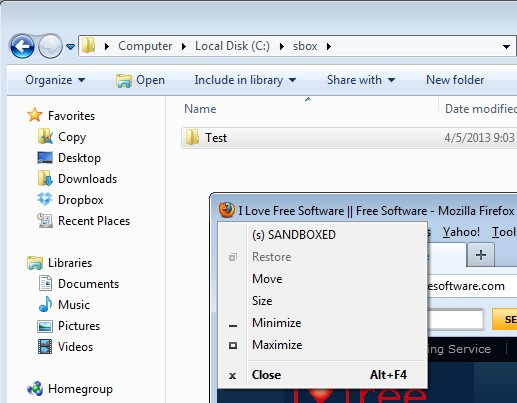
Task: Select the Copy folder icon in Favorites
Action: coord(45,136)
